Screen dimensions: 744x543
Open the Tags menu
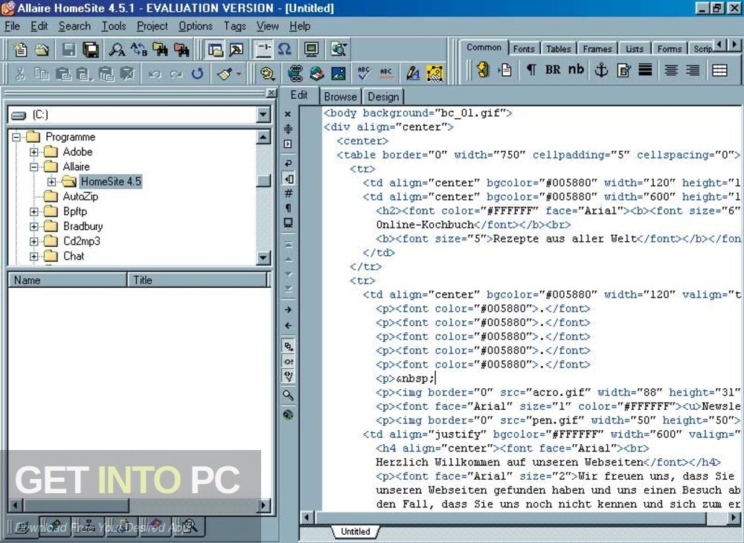pos(235,26)
